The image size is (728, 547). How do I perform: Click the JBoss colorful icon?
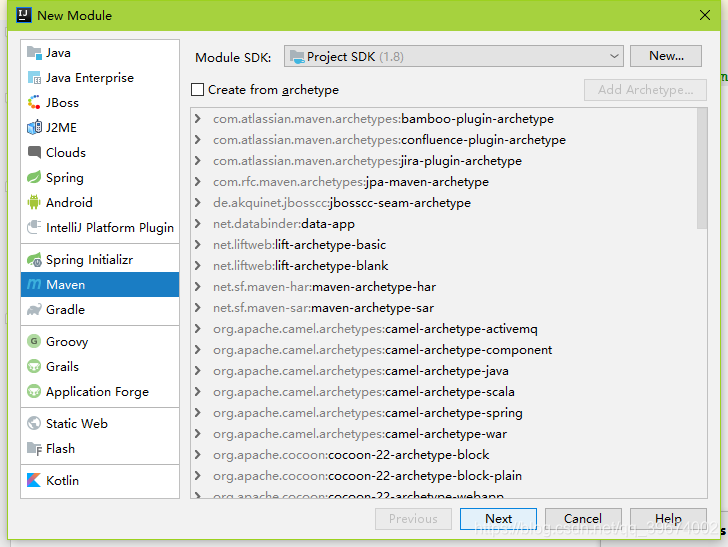(x=34, y=103)
